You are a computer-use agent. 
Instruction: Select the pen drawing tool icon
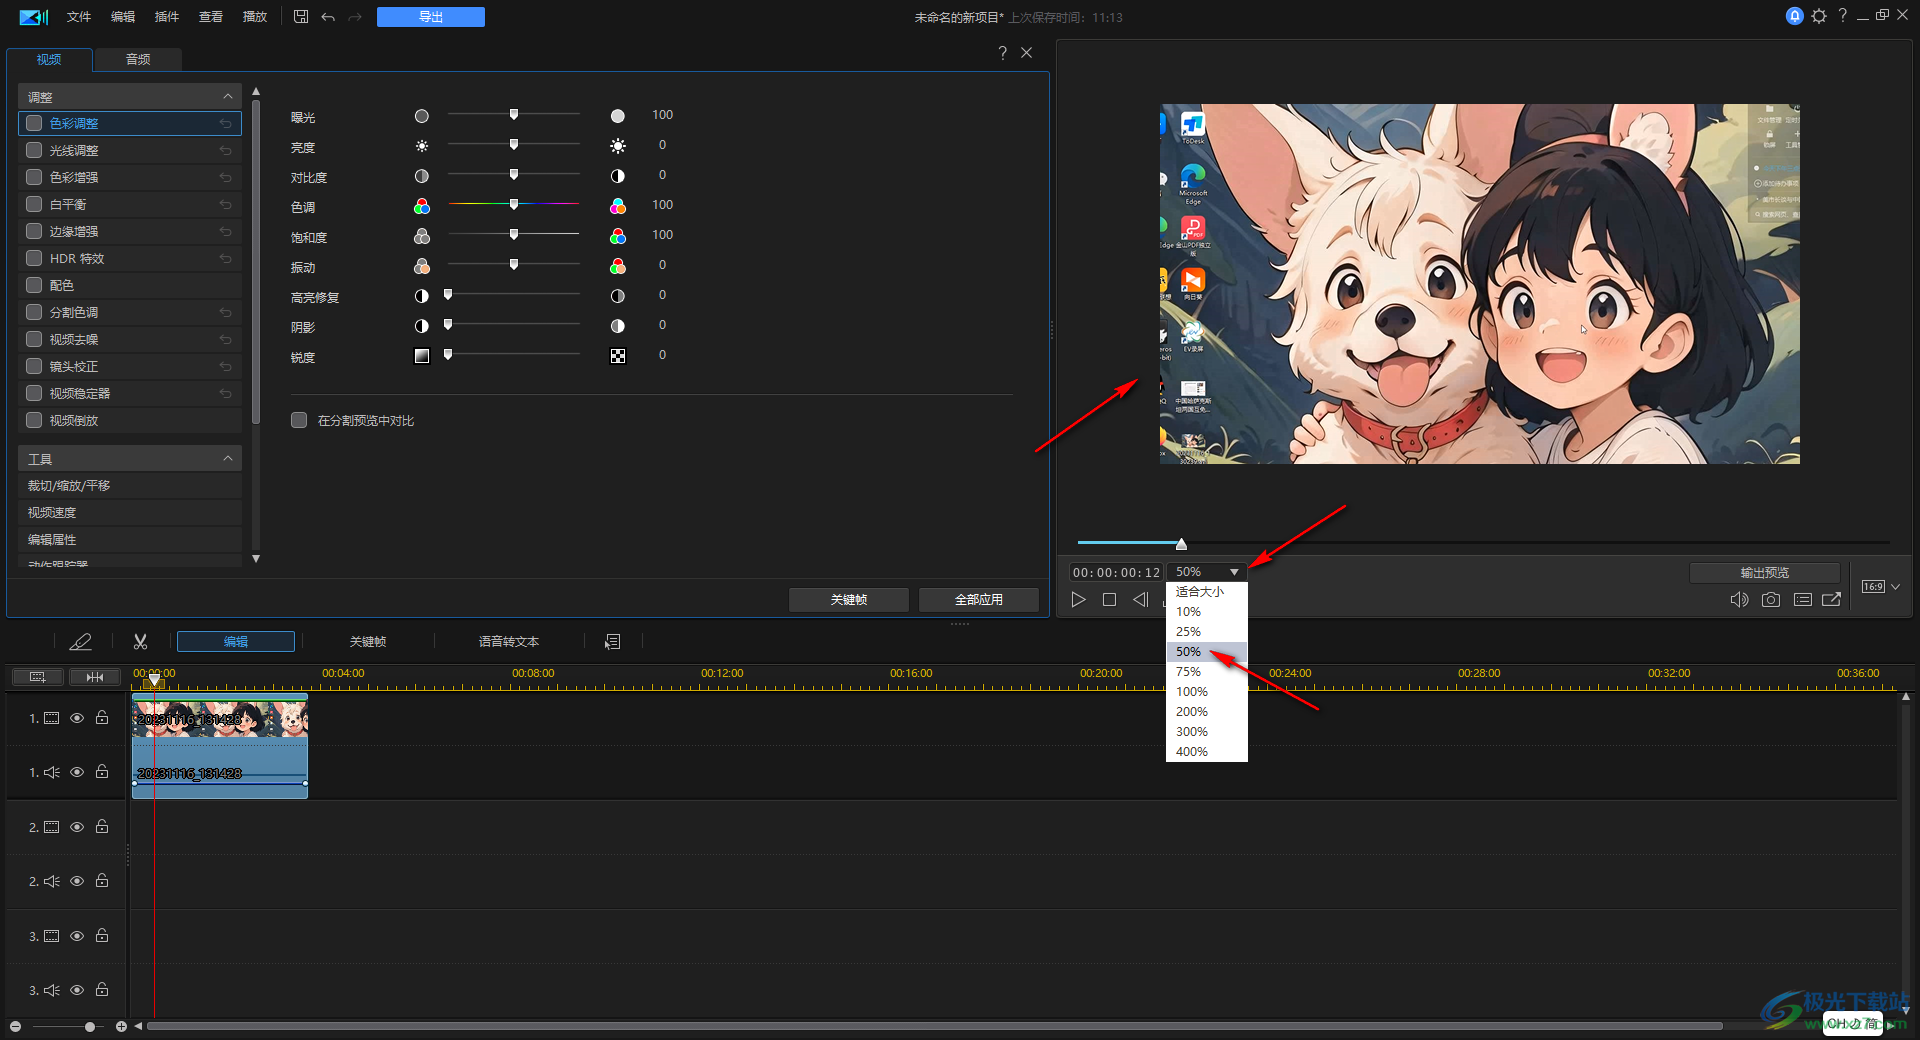80,642
